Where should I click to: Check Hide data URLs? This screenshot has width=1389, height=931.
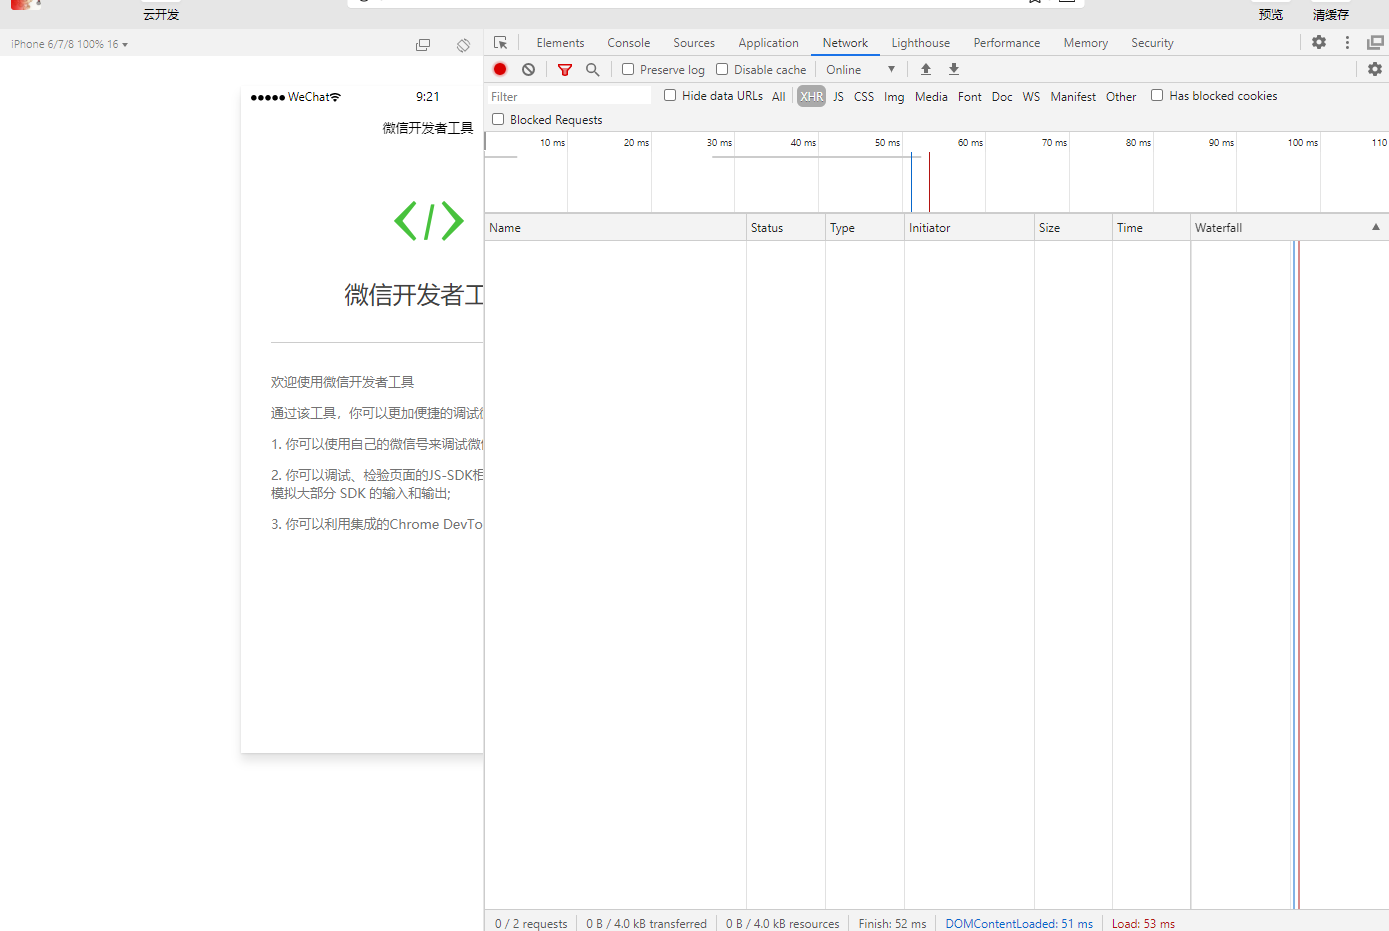(x=670, y=95)
